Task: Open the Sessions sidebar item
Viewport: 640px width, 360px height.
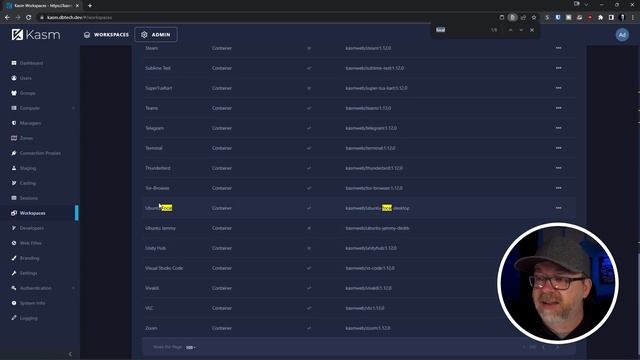Action: (28, 198)
